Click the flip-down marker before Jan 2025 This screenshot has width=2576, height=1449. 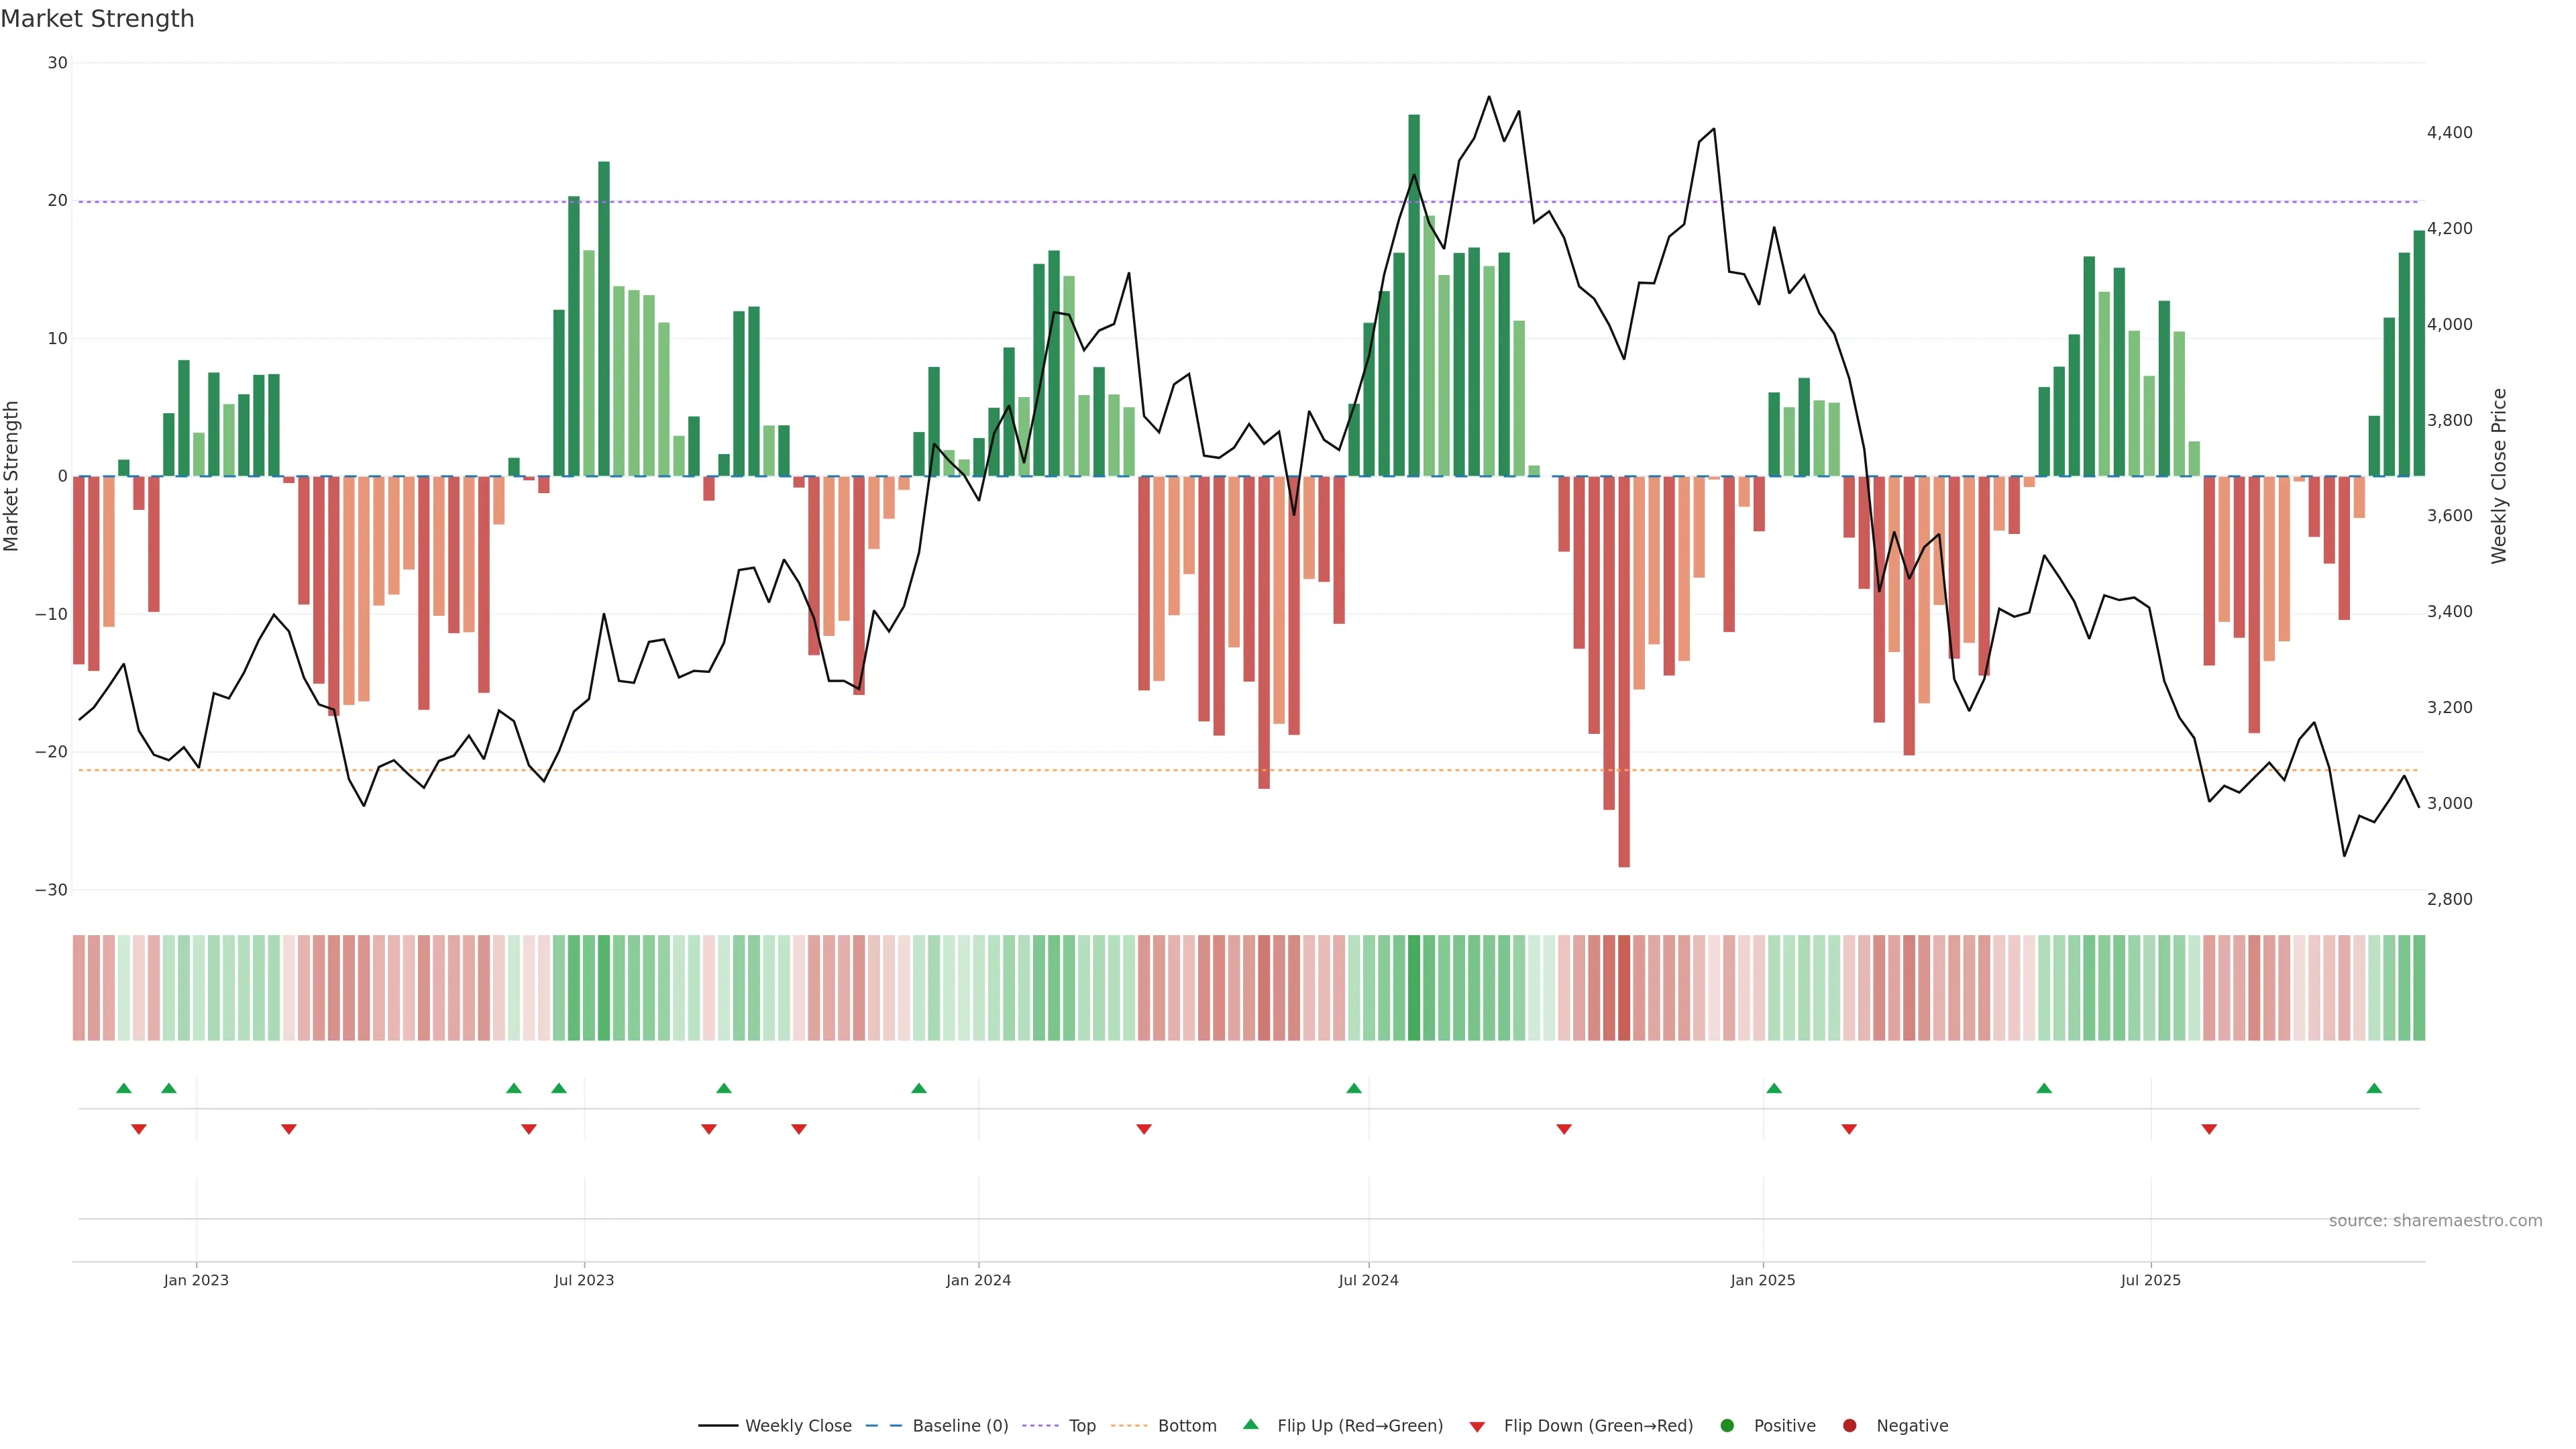tap(1564, 1129)
